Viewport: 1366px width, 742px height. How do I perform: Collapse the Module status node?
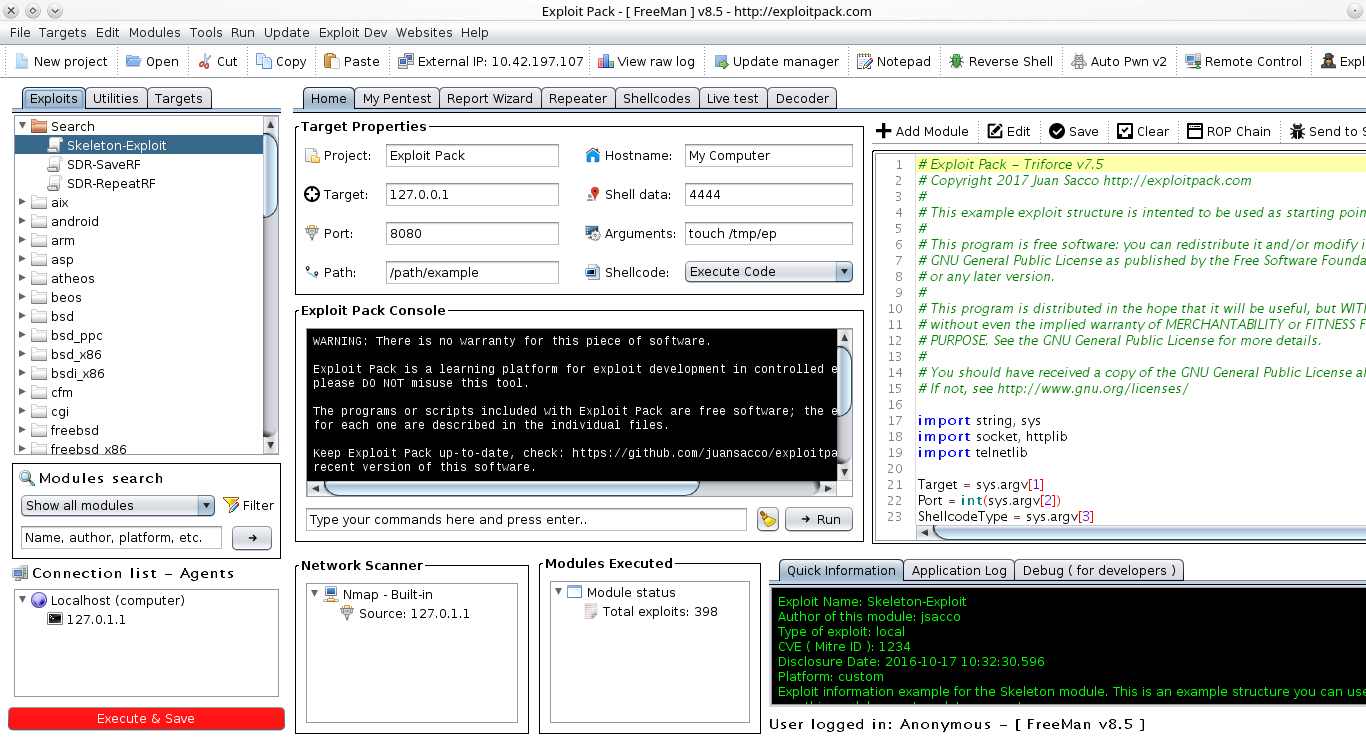(x=558, y=592)
